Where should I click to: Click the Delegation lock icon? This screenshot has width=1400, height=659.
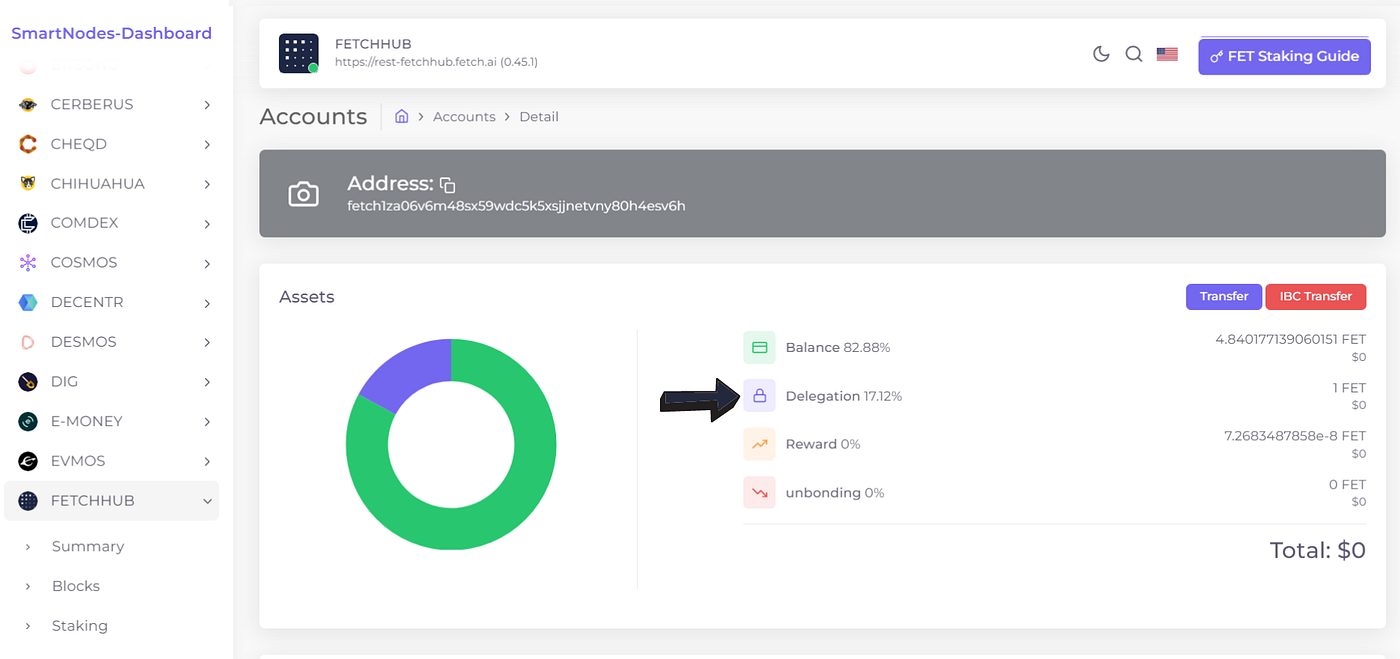759,396
